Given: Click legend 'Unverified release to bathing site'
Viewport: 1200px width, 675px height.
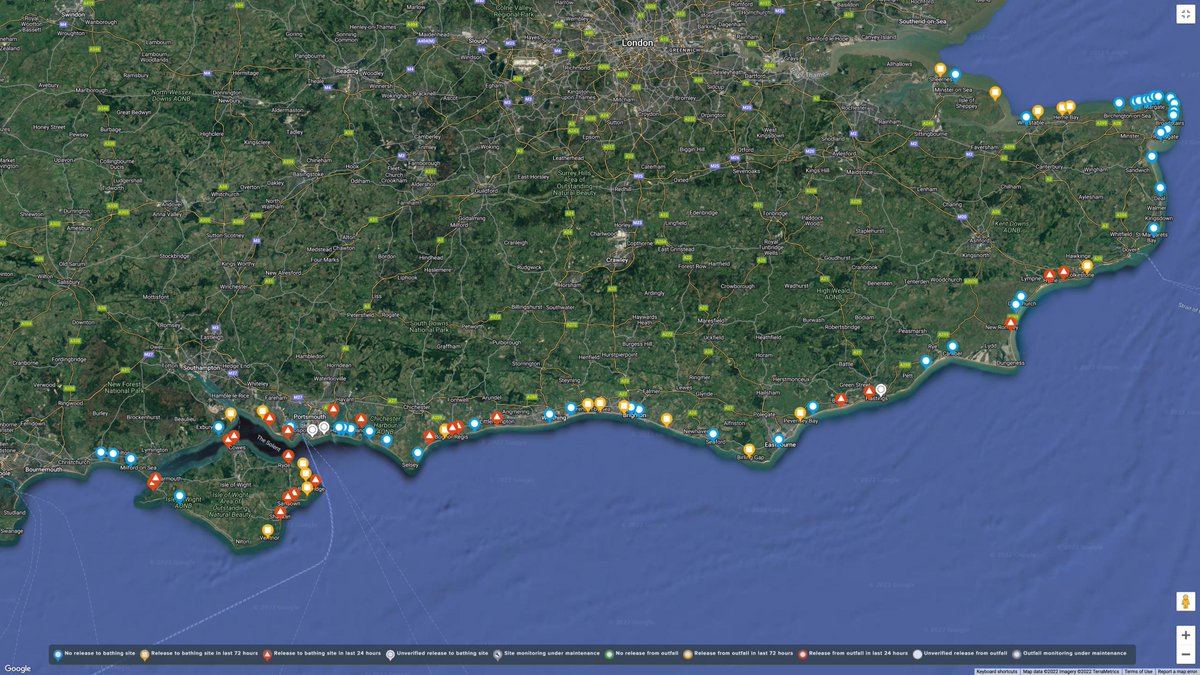Looking at the screenshot, I should [x=437, y=653].
